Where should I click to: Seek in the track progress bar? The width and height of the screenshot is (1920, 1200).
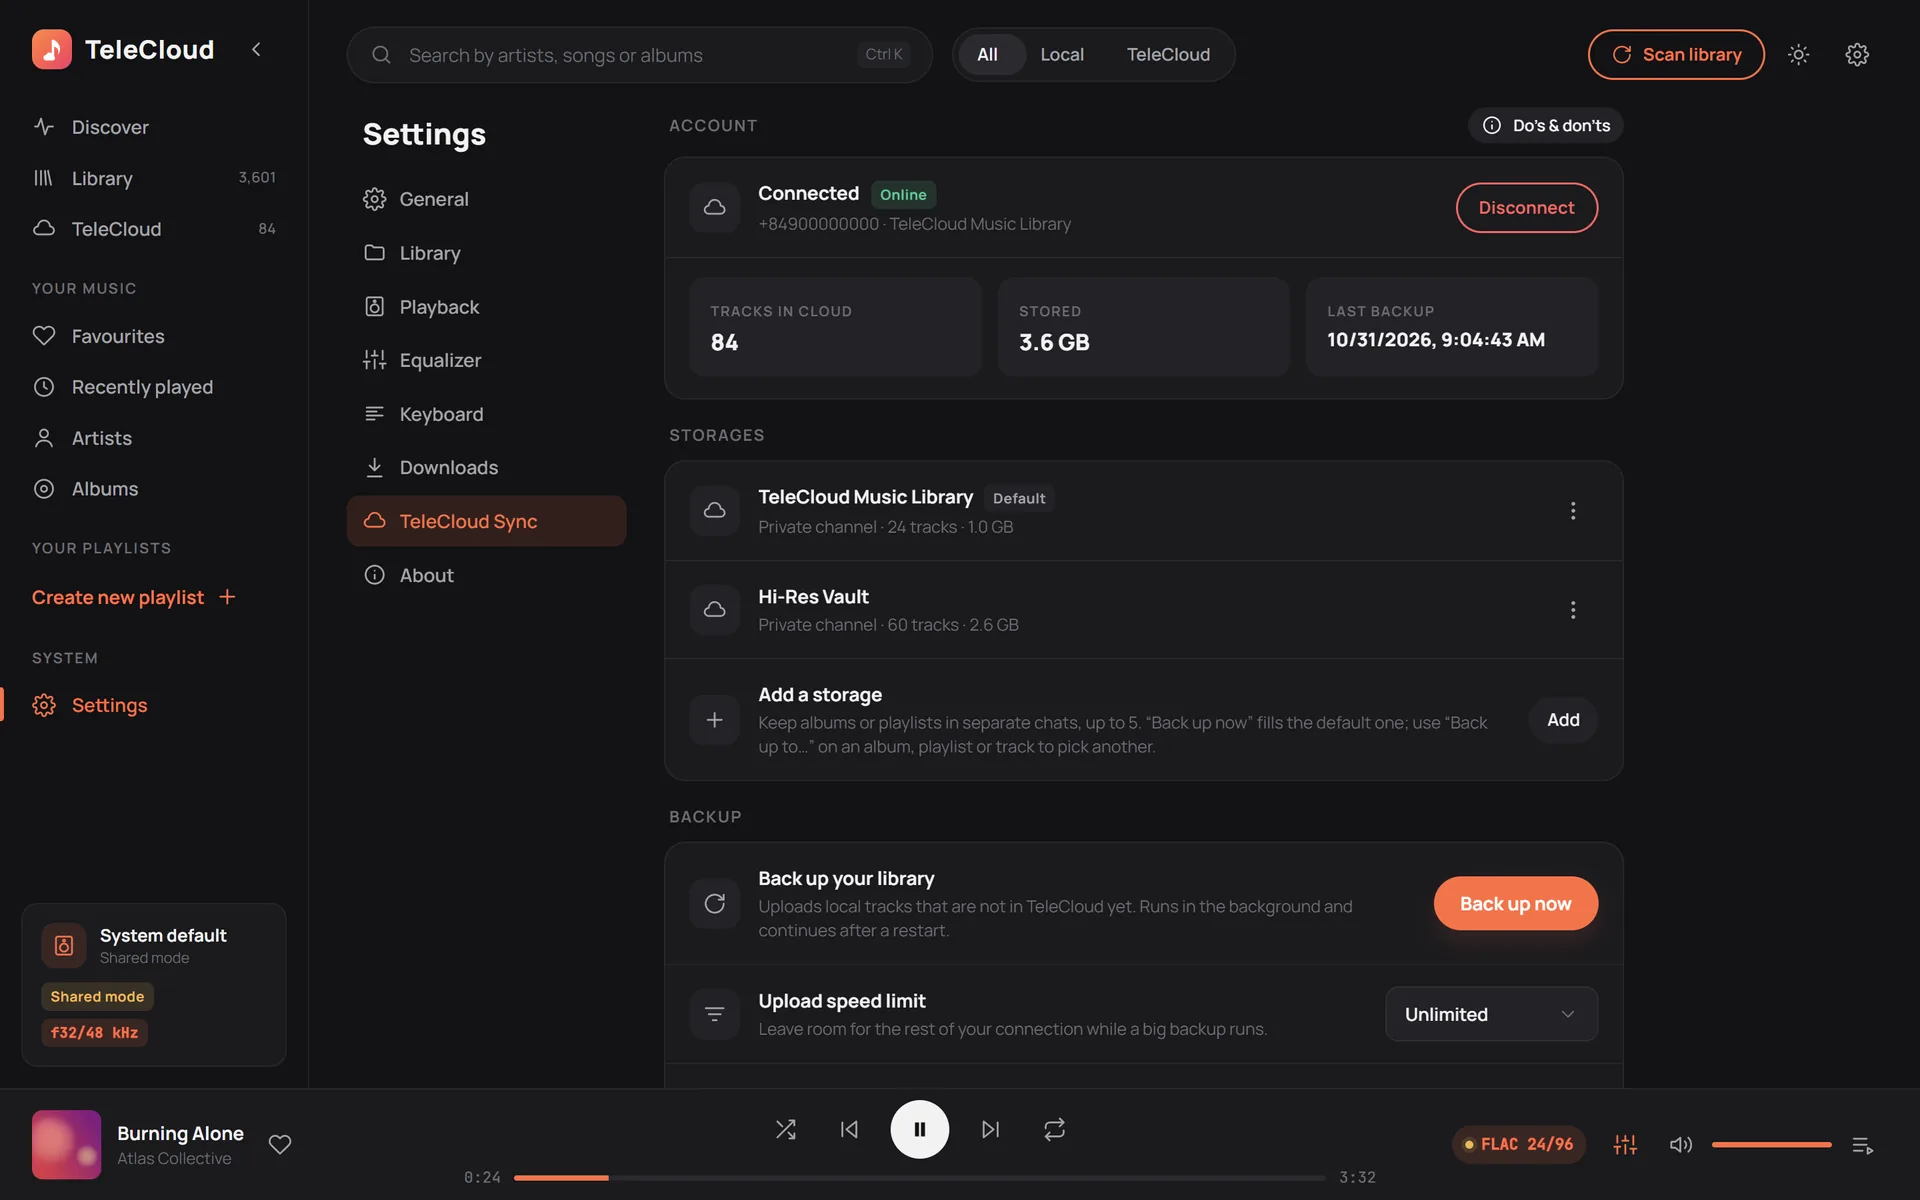[919, 1178]
